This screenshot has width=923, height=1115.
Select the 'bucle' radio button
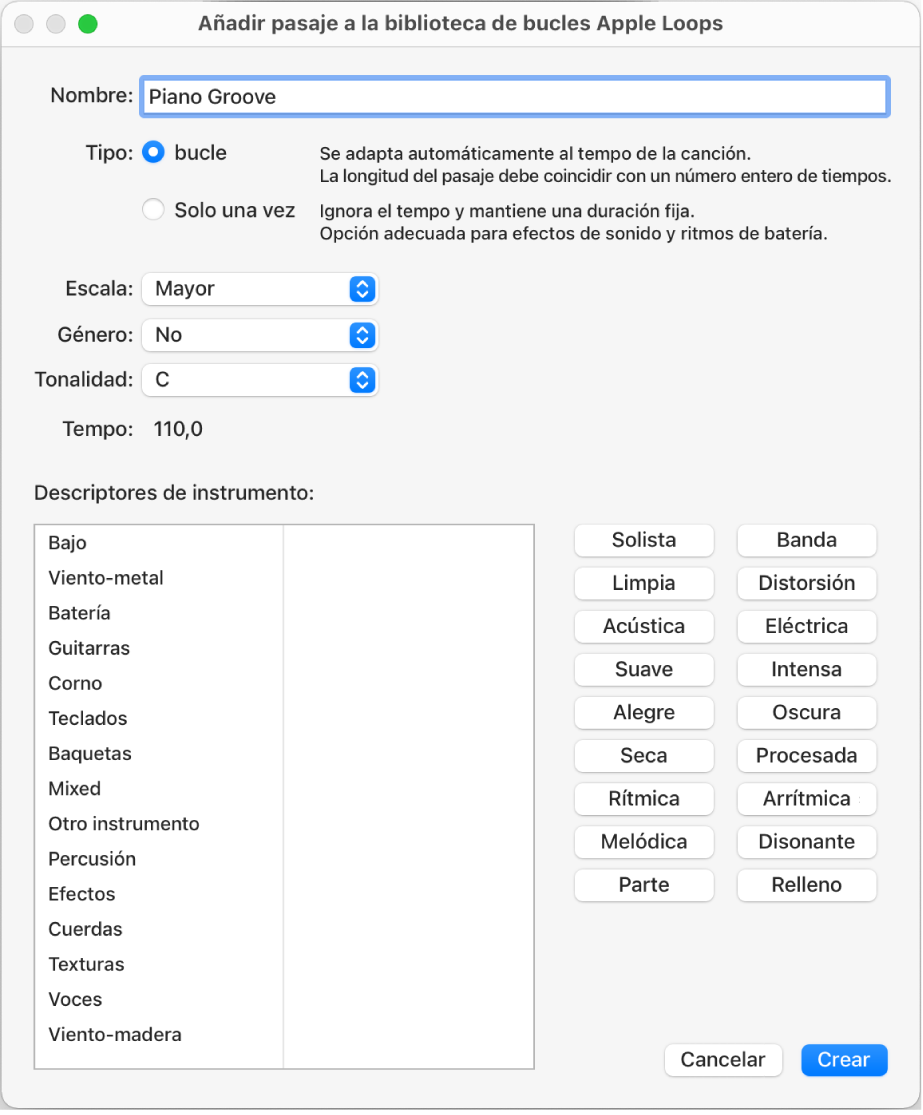pyautogui.click(x=153, y=153)
